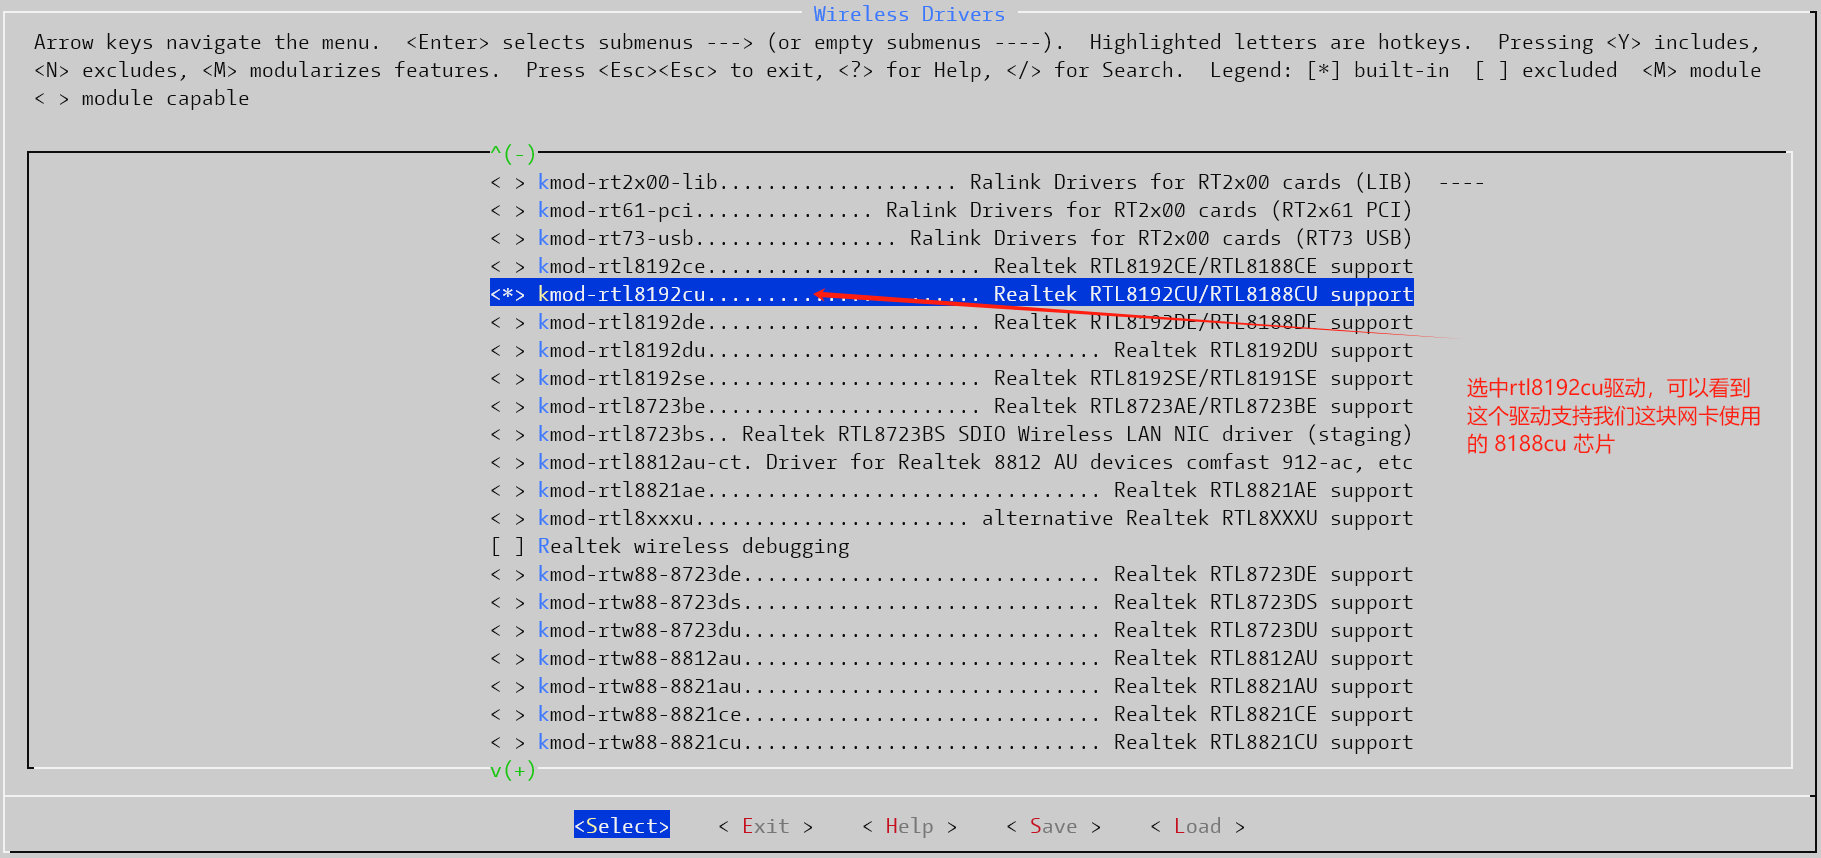Select kmod-rtl8192de entry
Image resolution: width=1821 pixels, height=858 pixels.
951,322
